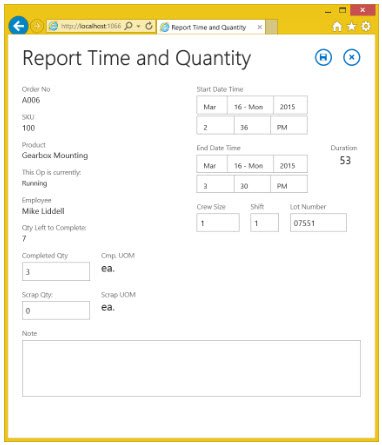Open browser Tools gear icon
Image resolution: width=382 pixels, height=445 pixels.
[366, 26]
